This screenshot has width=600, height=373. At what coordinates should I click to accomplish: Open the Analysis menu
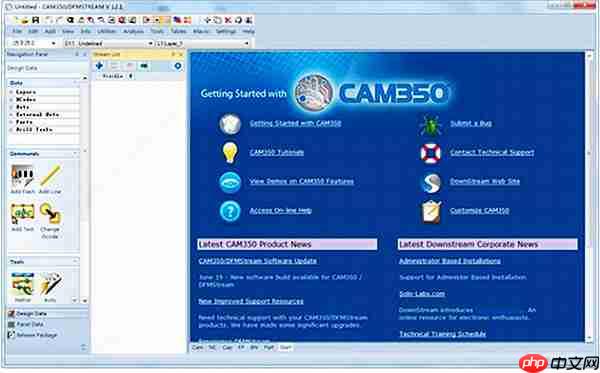click(x=133, y=31)
